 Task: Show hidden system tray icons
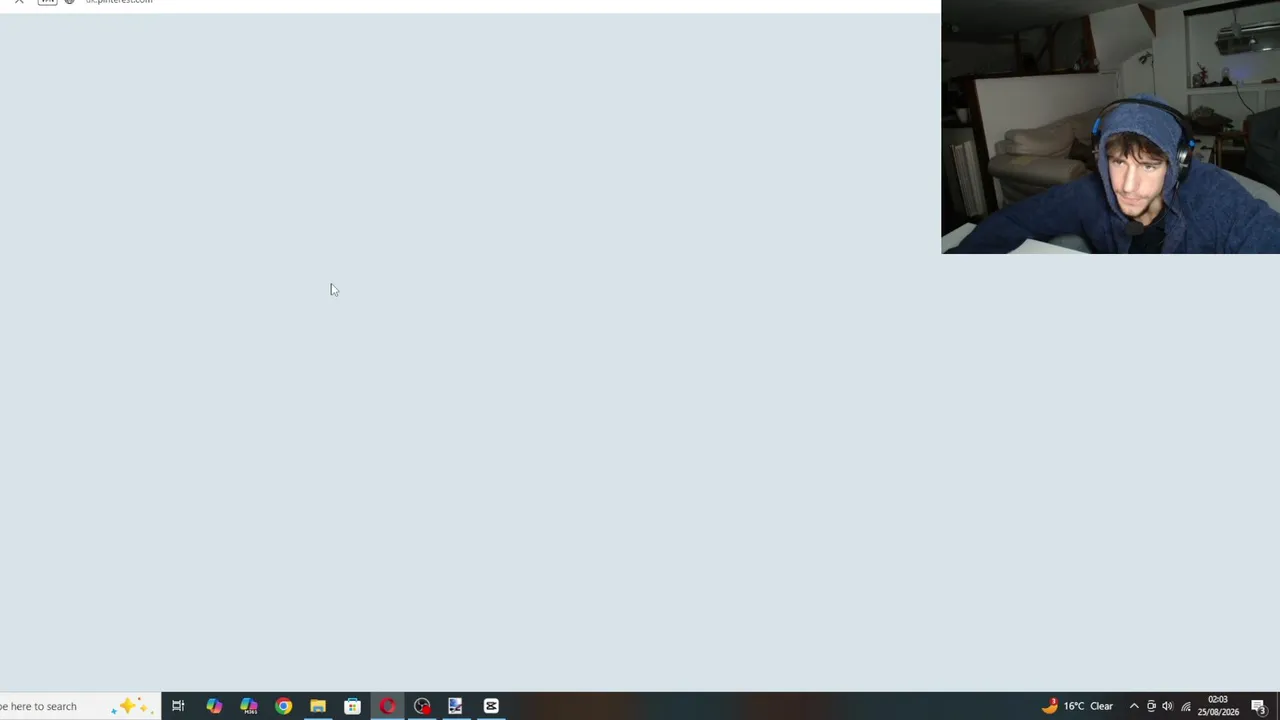[x=1134, y=706]
